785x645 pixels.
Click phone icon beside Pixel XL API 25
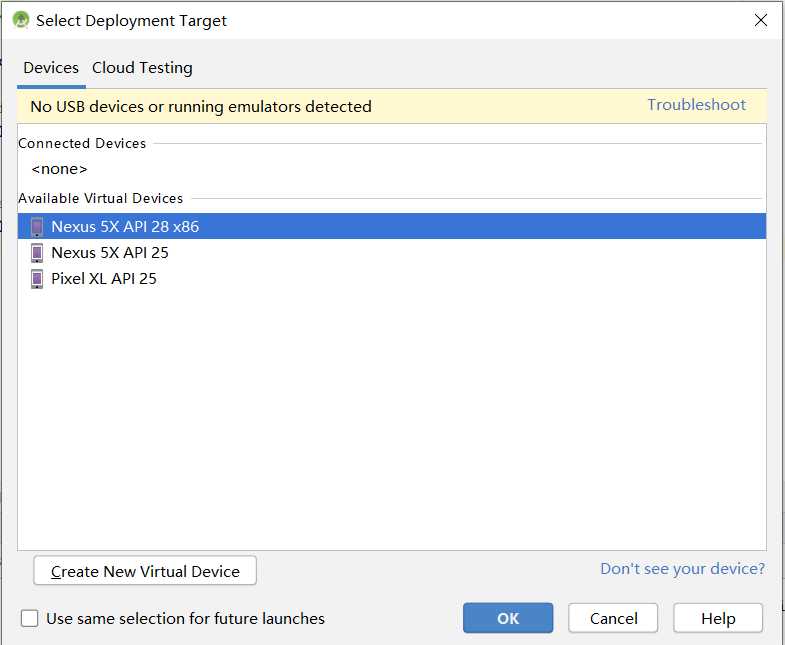pos(37,279)
